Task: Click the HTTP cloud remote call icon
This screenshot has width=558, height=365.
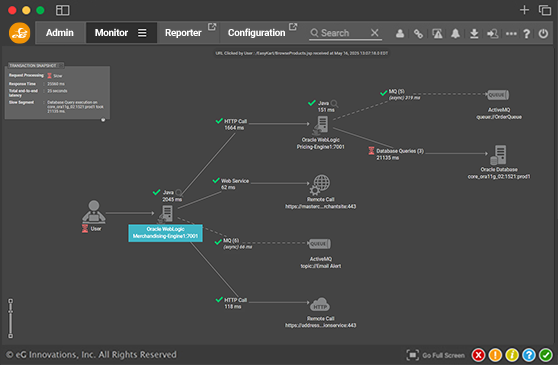Action: [x=320, y=305]
